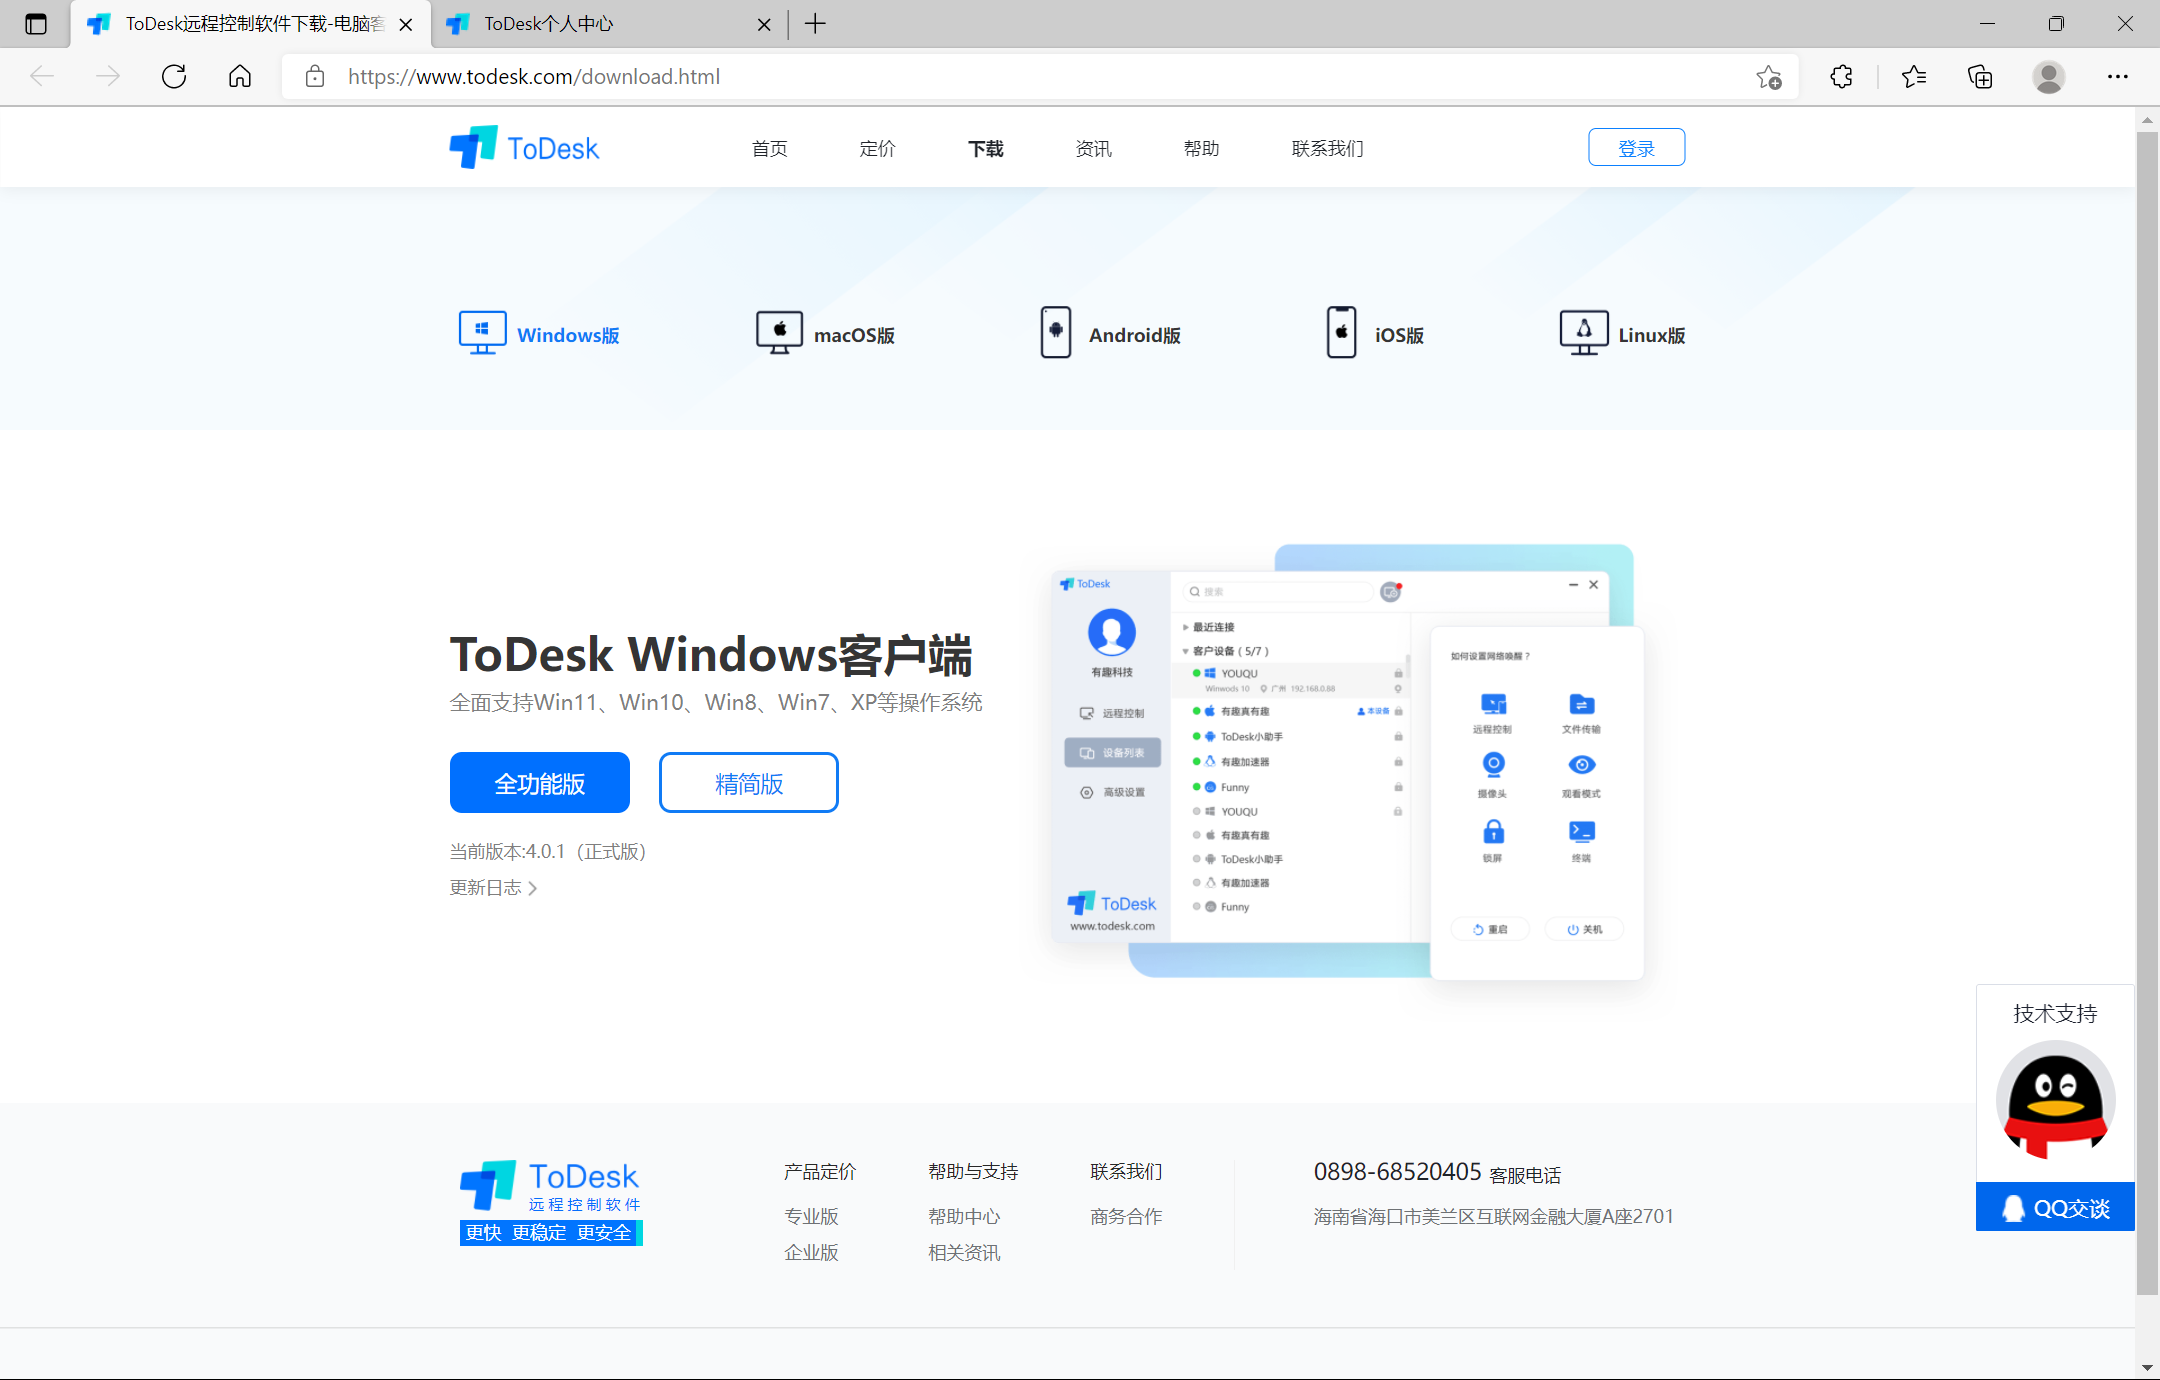Click the 全功能版 download button
Viewport: 2160px width, 1380px height.
click(539, 782)
